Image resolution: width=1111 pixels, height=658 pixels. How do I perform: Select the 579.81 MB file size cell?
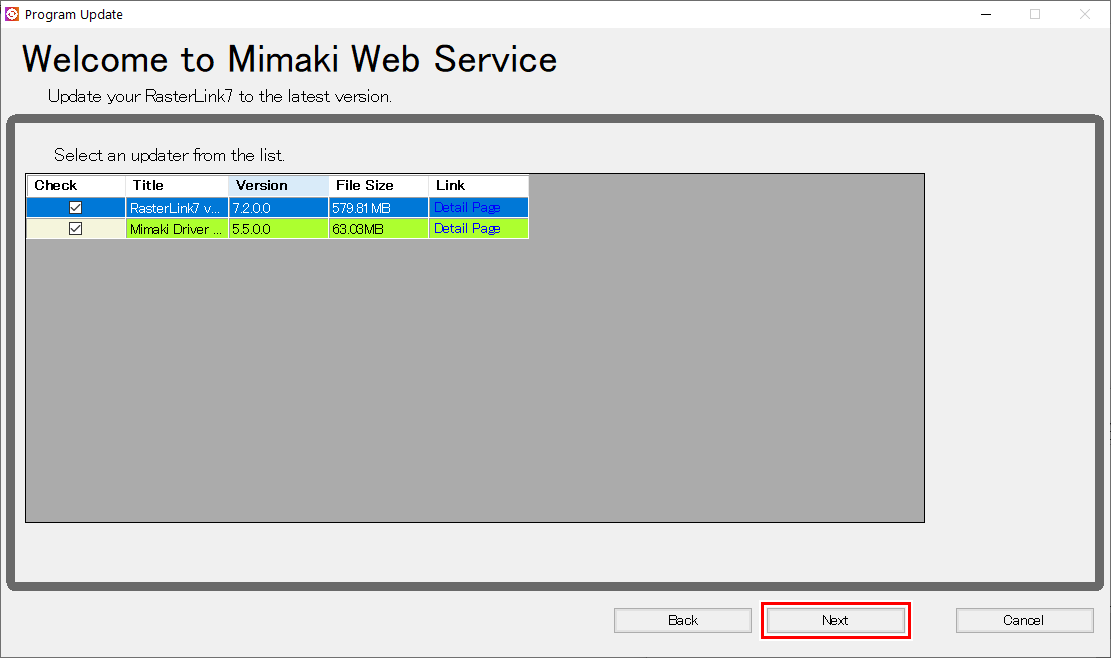pyautogui.click(x=378, y=208)
